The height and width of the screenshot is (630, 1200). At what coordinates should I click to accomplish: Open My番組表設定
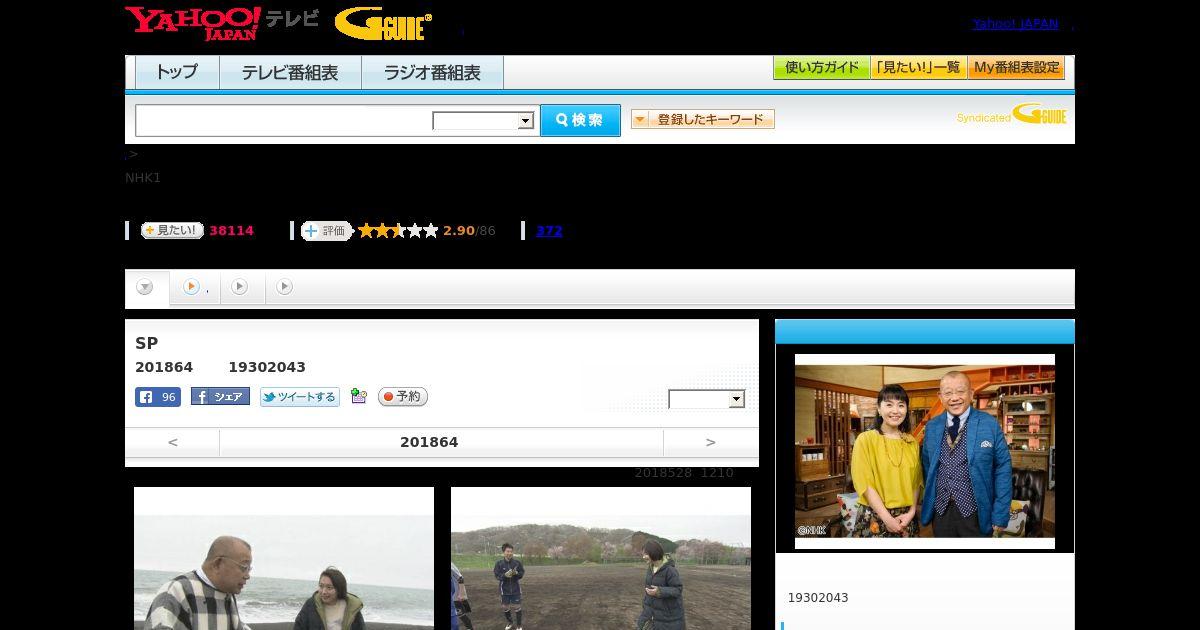pyautogui.click(x=1016, y=68)
